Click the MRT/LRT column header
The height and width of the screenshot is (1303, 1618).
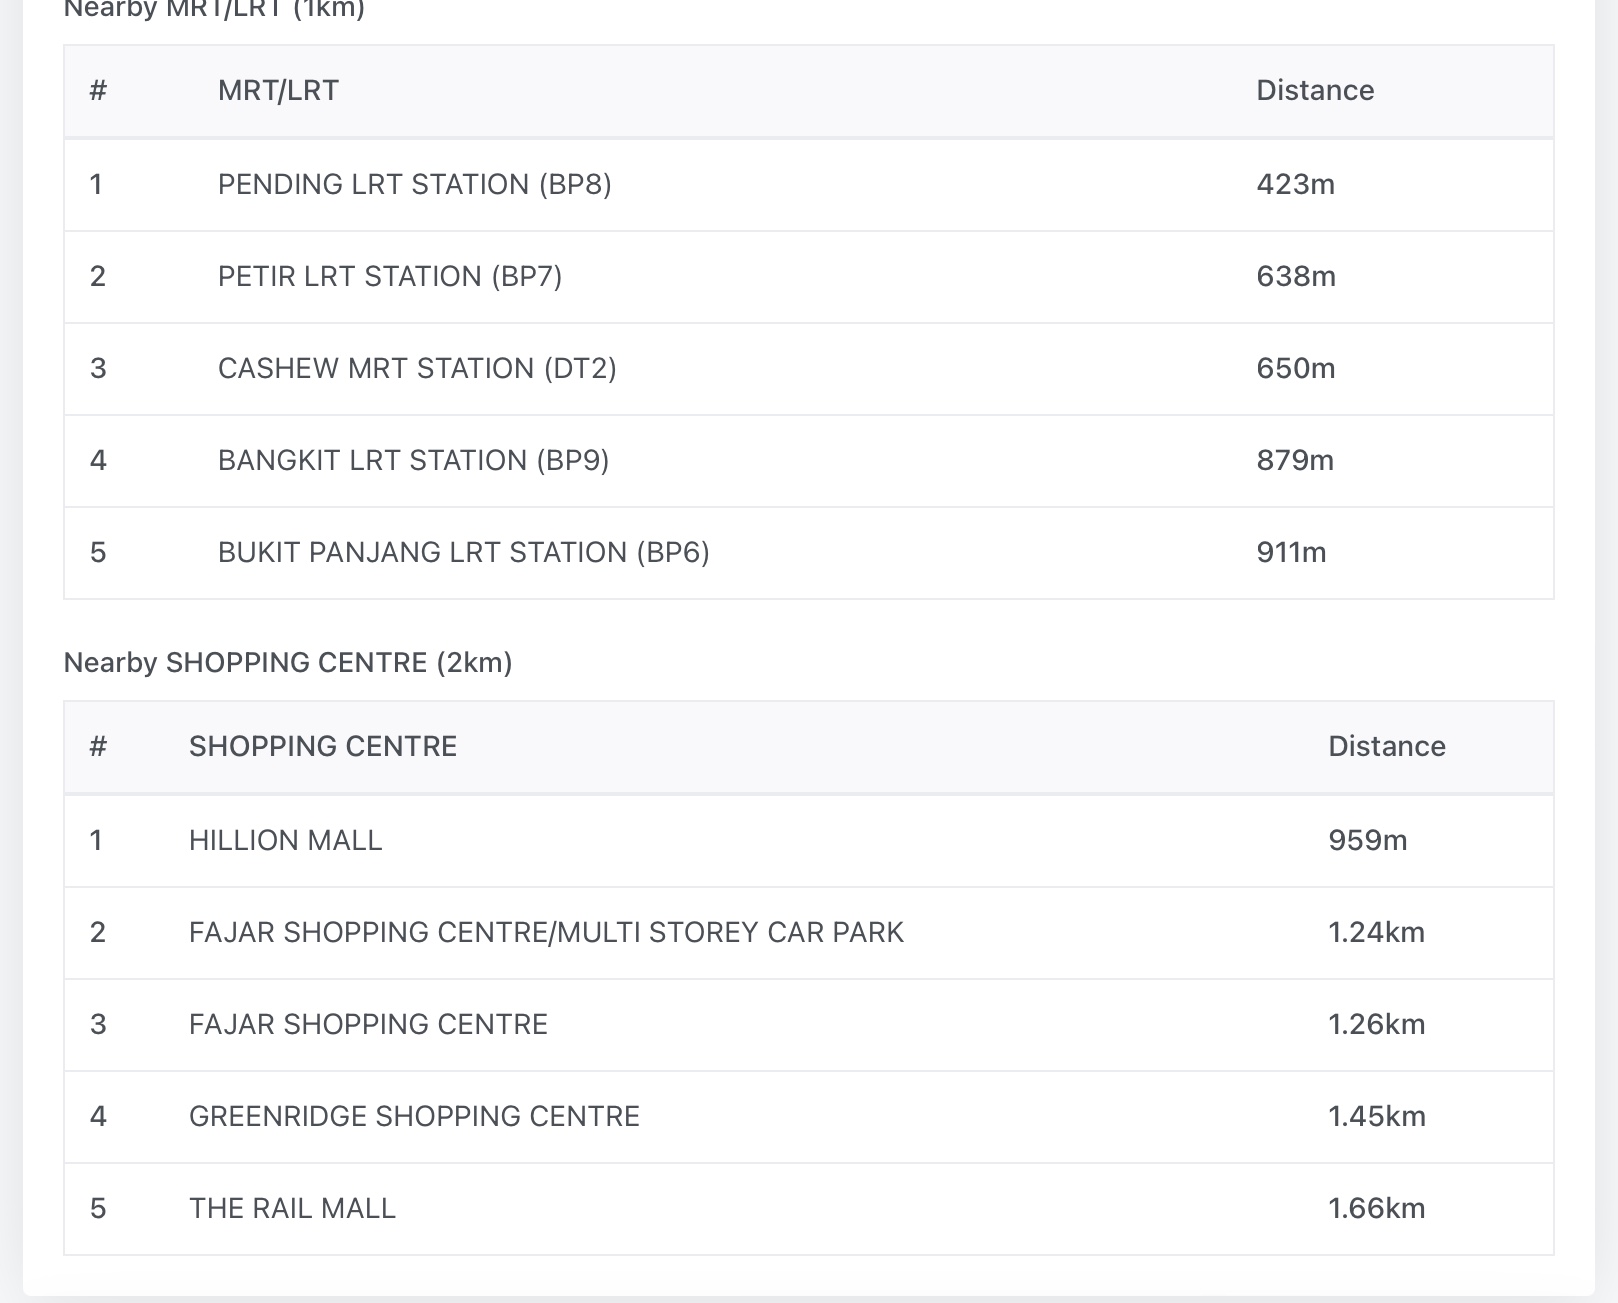278,91
